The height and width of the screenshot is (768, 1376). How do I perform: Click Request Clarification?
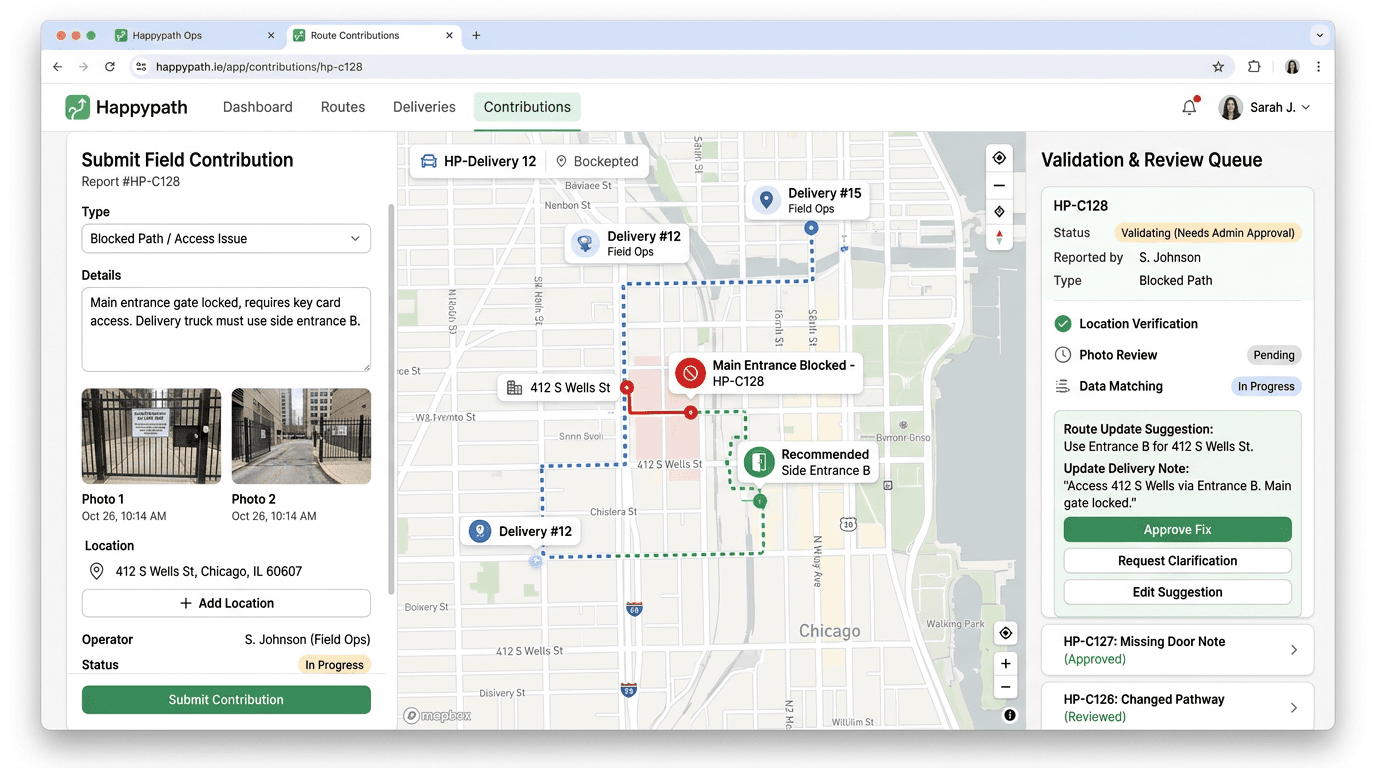pyautogui.click(x=1177, y=561)
